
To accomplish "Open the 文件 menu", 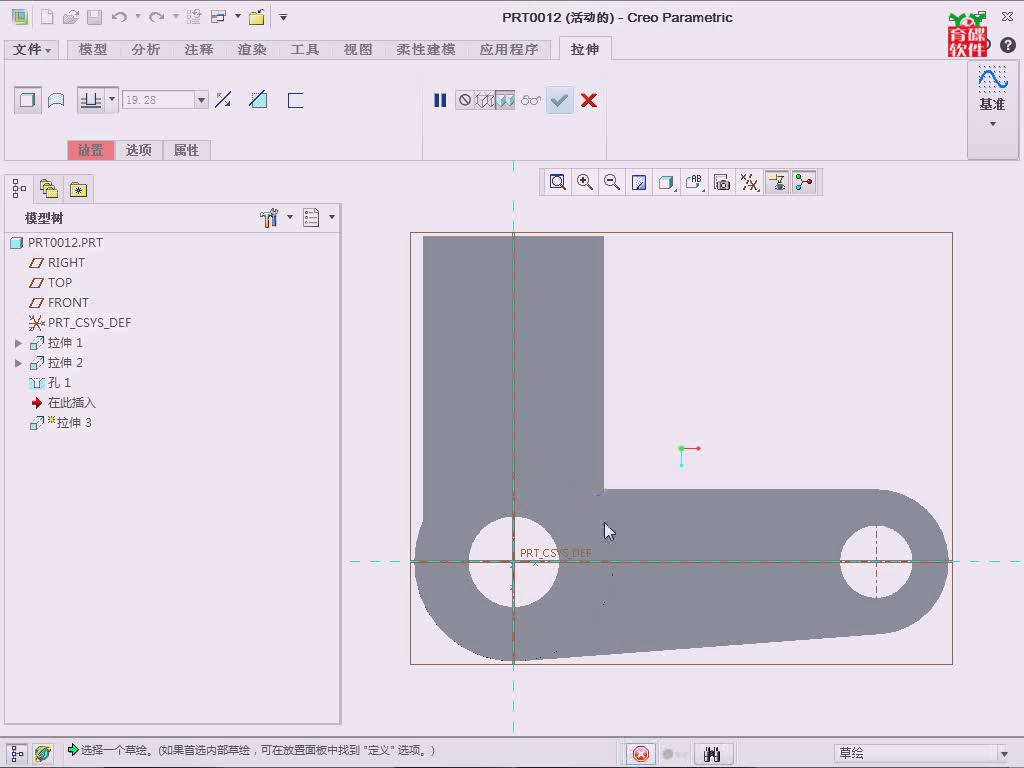I will pos(31,50).
